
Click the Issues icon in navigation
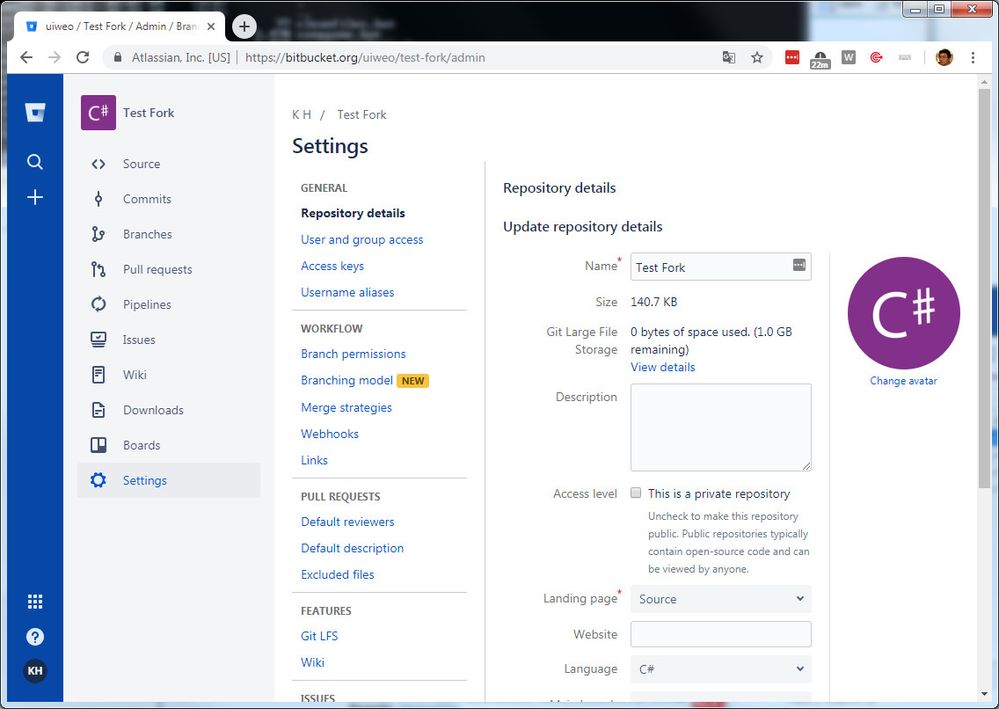pos(98,340)
